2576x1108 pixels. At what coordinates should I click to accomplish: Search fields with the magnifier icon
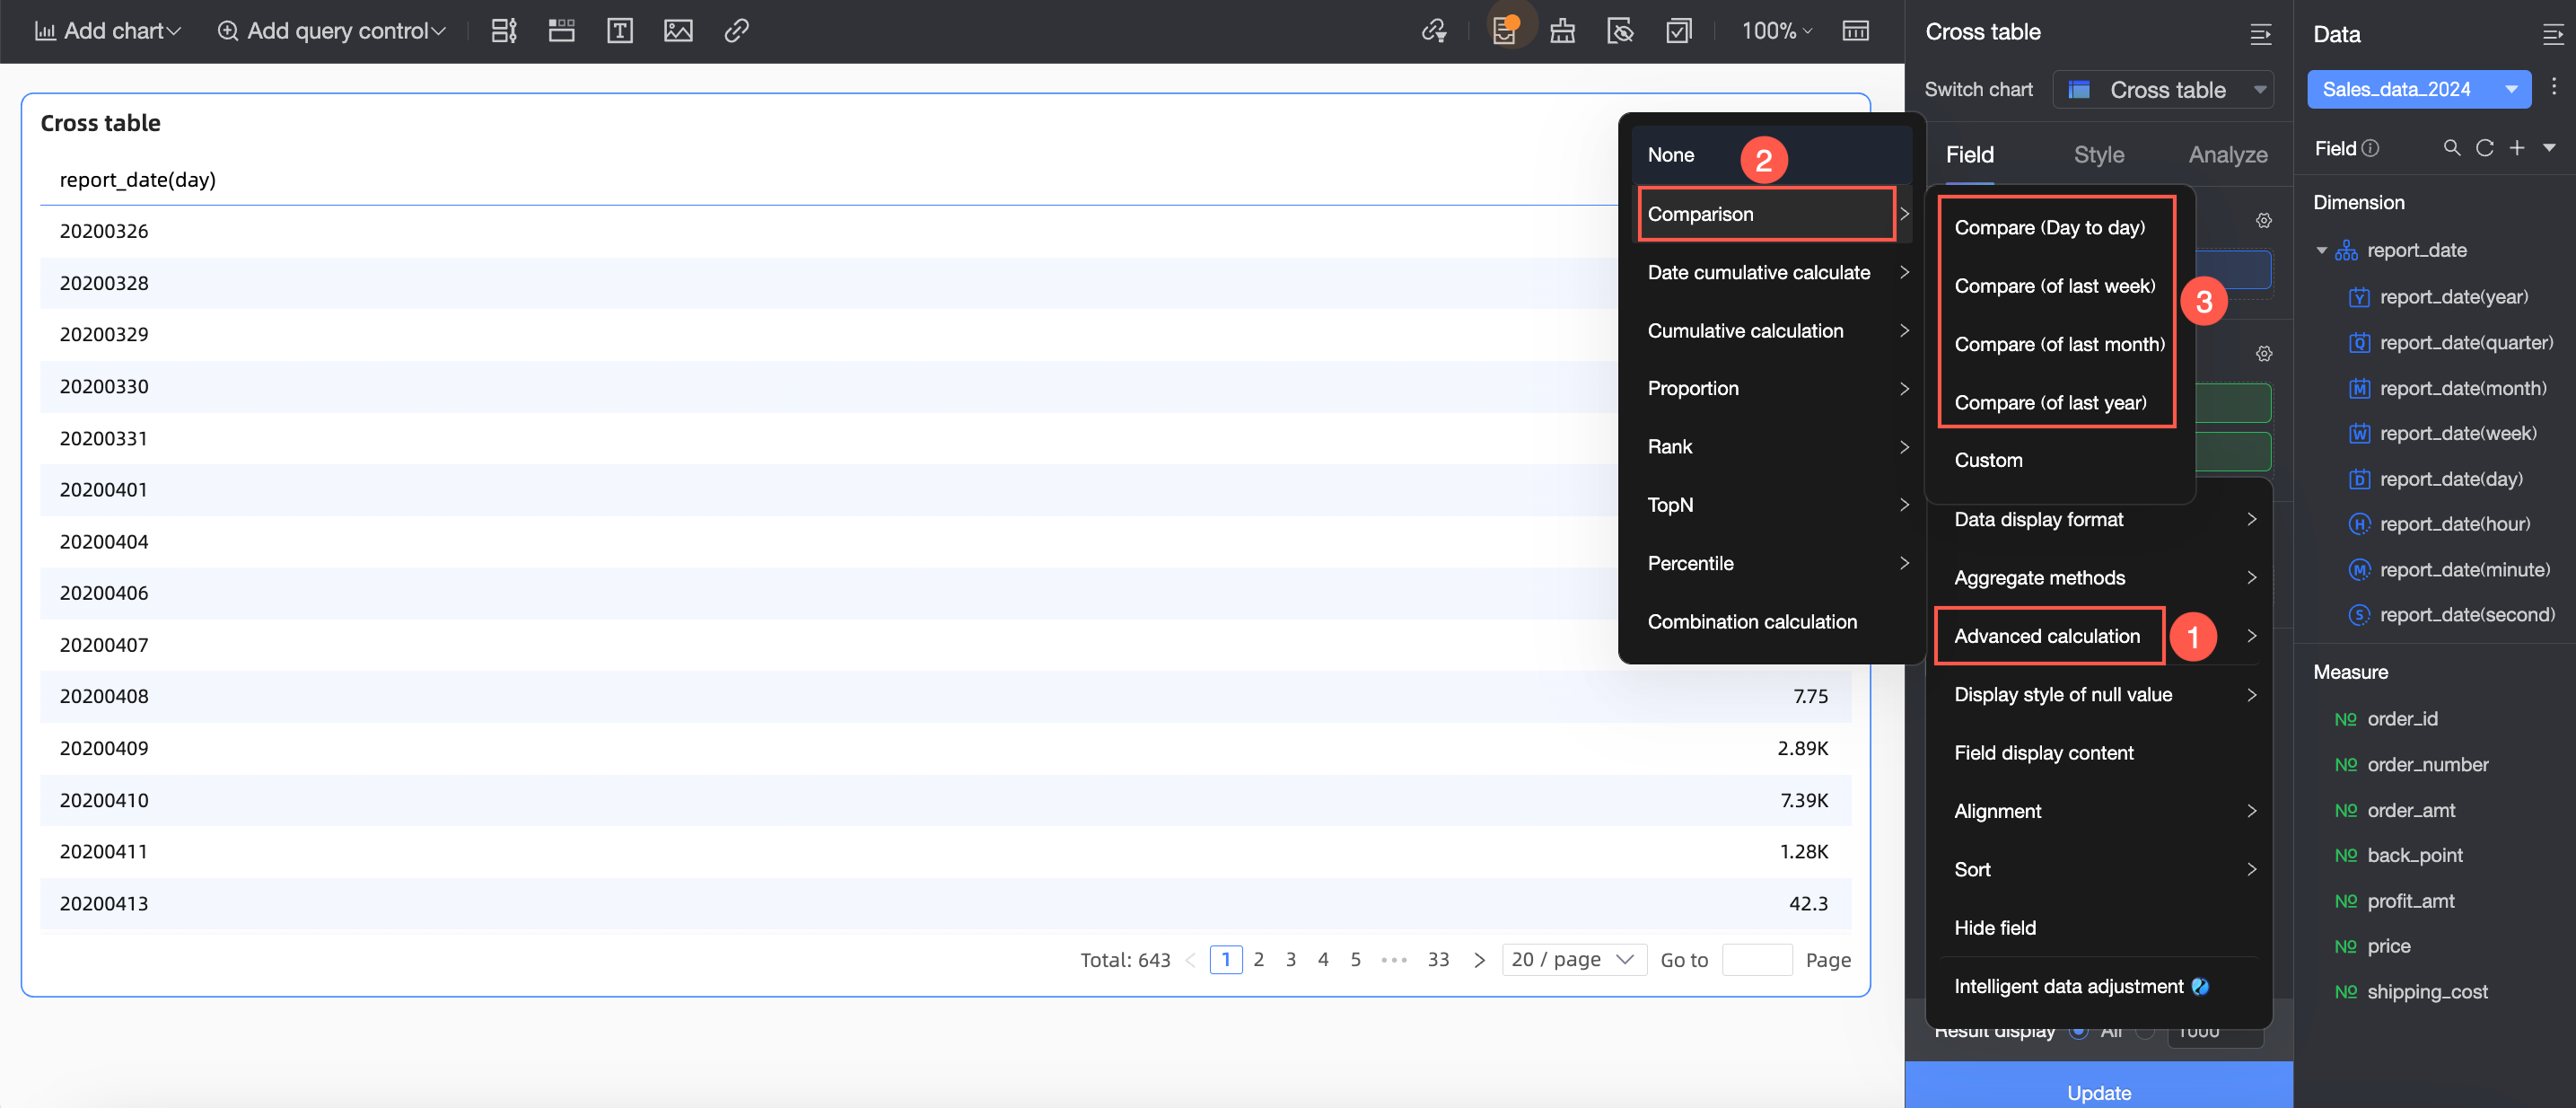[x=2451, y=149]
